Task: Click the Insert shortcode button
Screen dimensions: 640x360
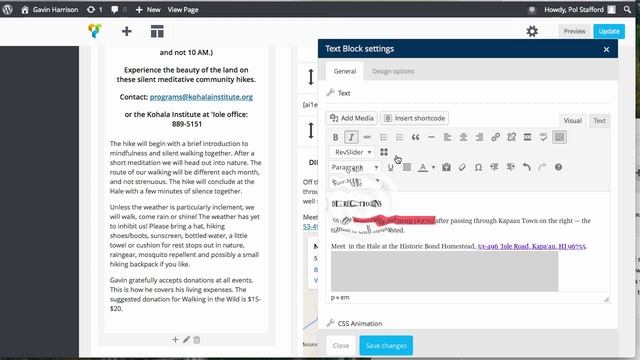Action: [x=414, y=118]
